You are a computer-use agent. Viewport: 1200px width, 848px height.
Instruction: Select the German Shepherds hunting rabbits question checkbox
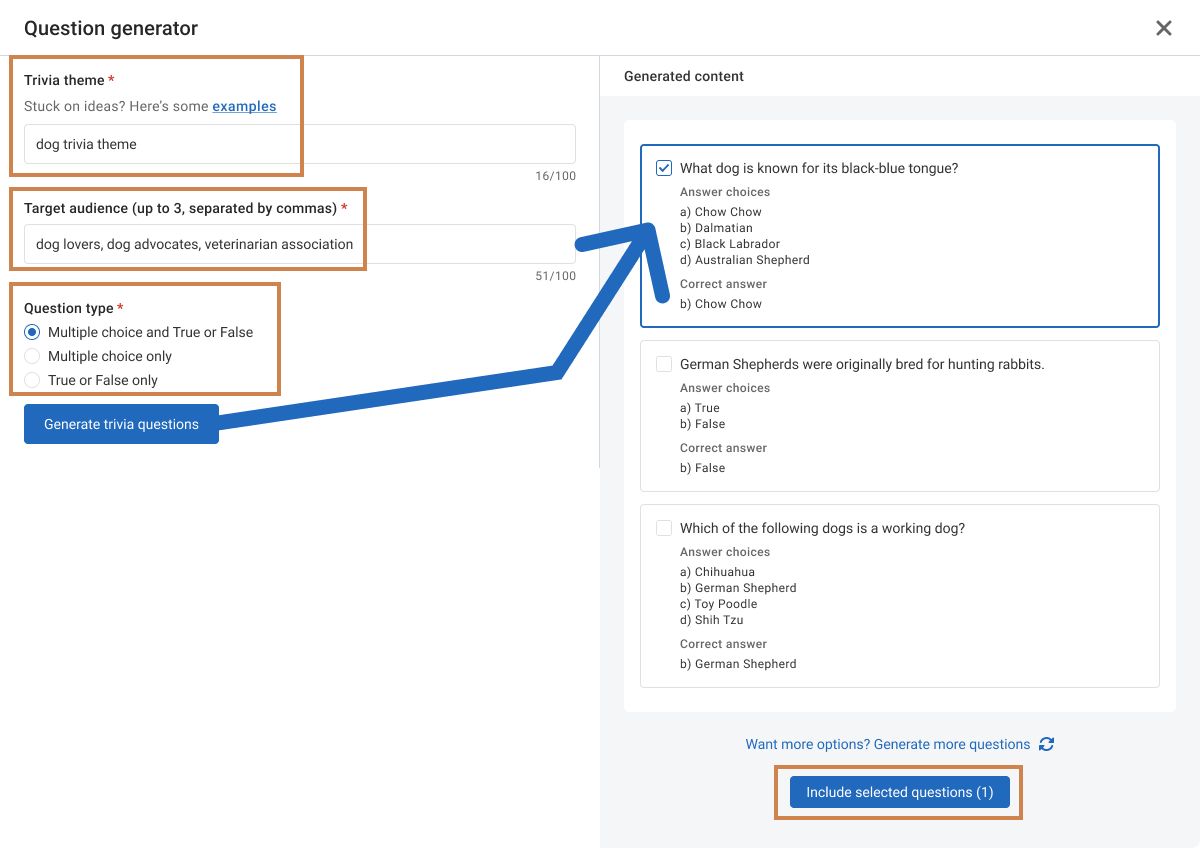[x=664, y=364]
